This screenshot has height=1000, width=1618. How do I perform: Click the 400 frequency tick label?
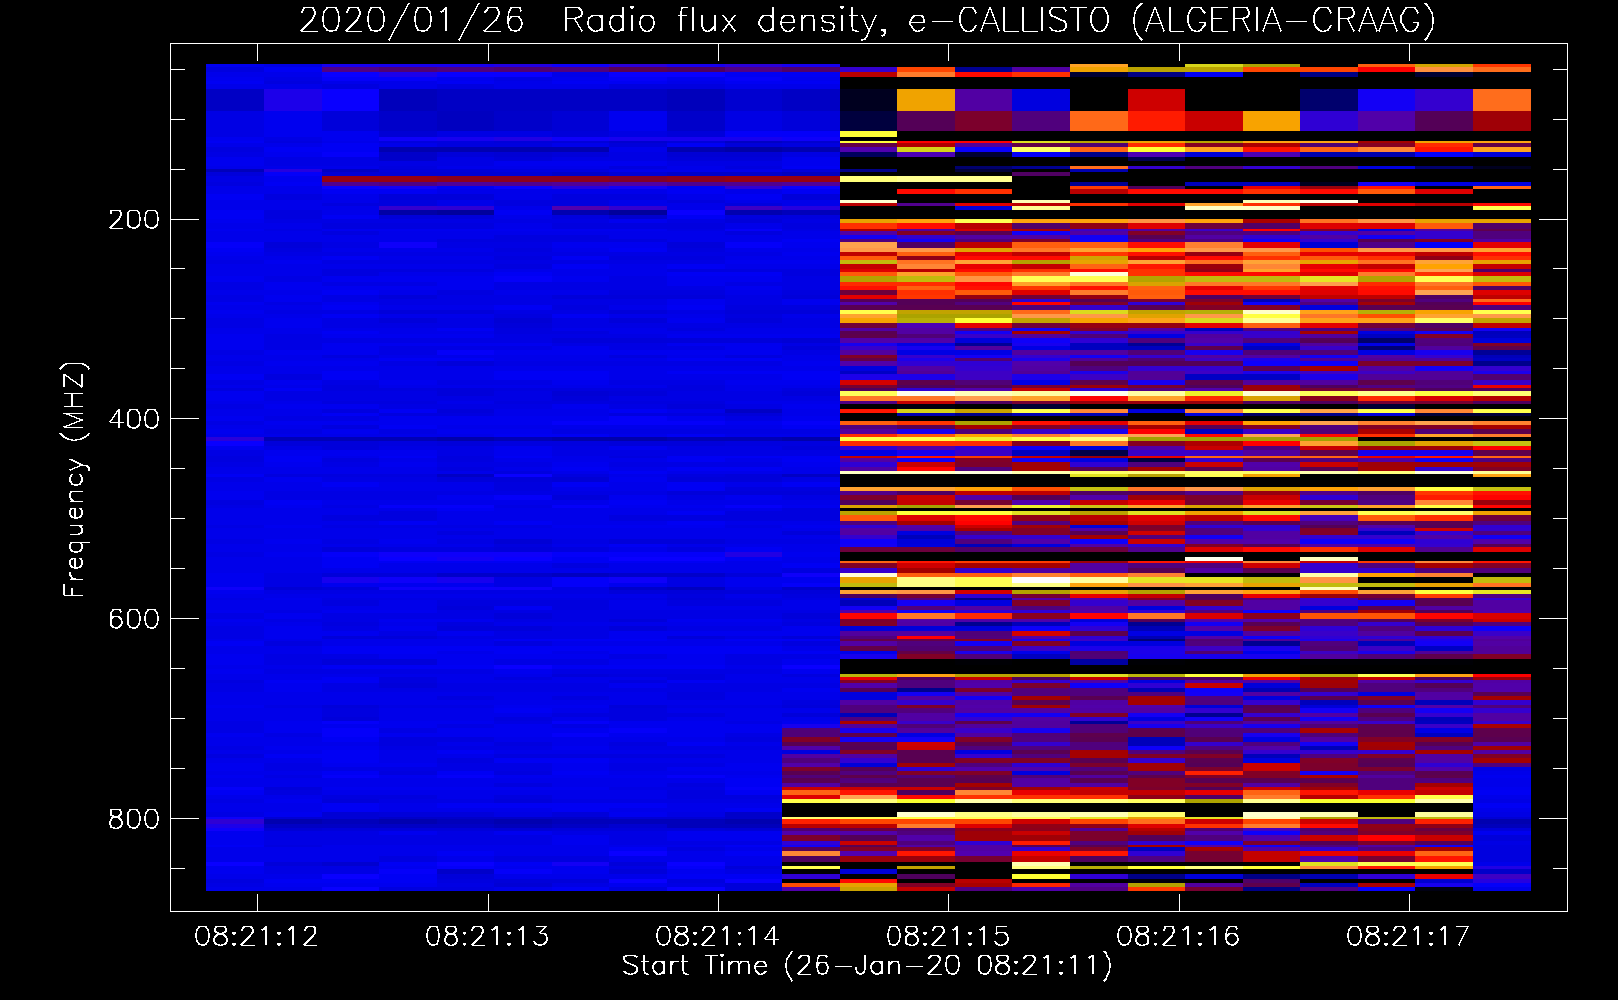[134, 419]
